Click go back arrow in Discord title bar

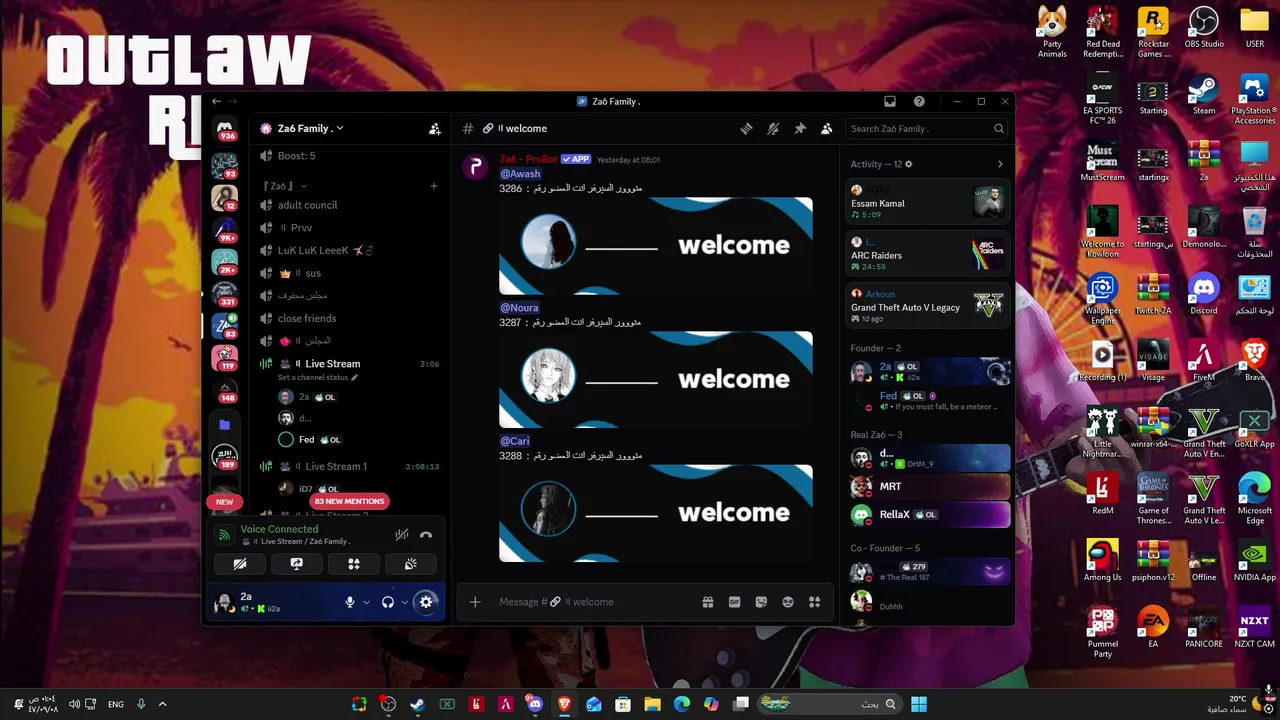pos(216,101)
